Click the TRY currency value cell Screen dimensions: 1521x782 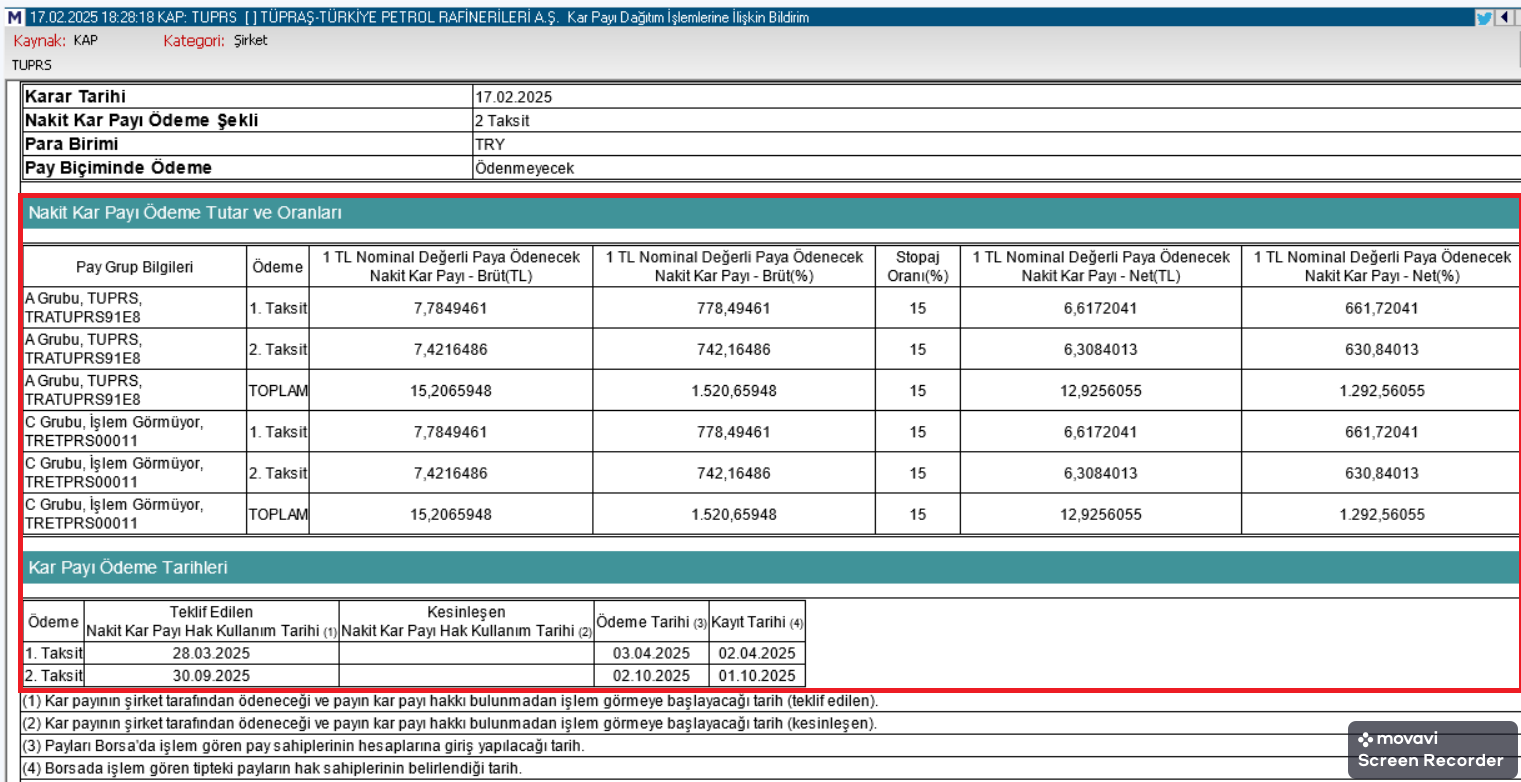tap(490, 144)
